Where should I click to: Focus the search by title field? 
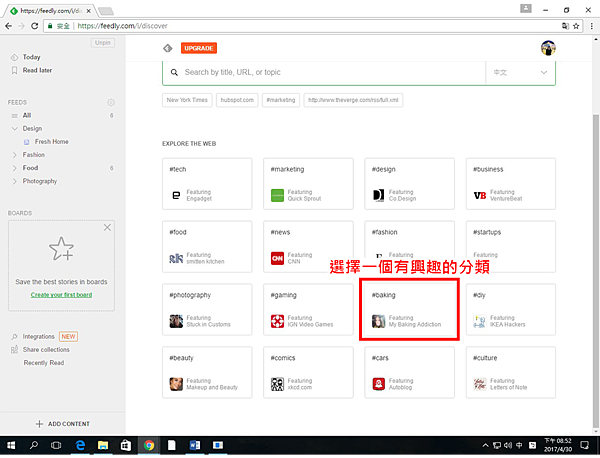pos(325,72)
